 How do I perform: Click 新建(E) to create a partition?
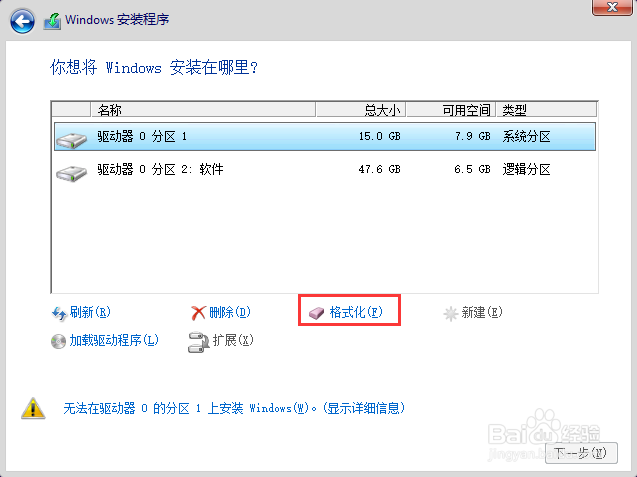(482, 312)
